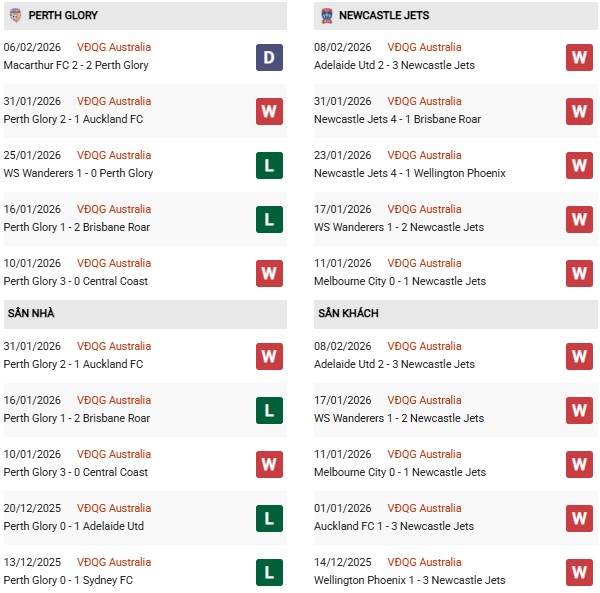Click win badge for Auckland FC 1-3 Newcastle Jets

point(580,518)
